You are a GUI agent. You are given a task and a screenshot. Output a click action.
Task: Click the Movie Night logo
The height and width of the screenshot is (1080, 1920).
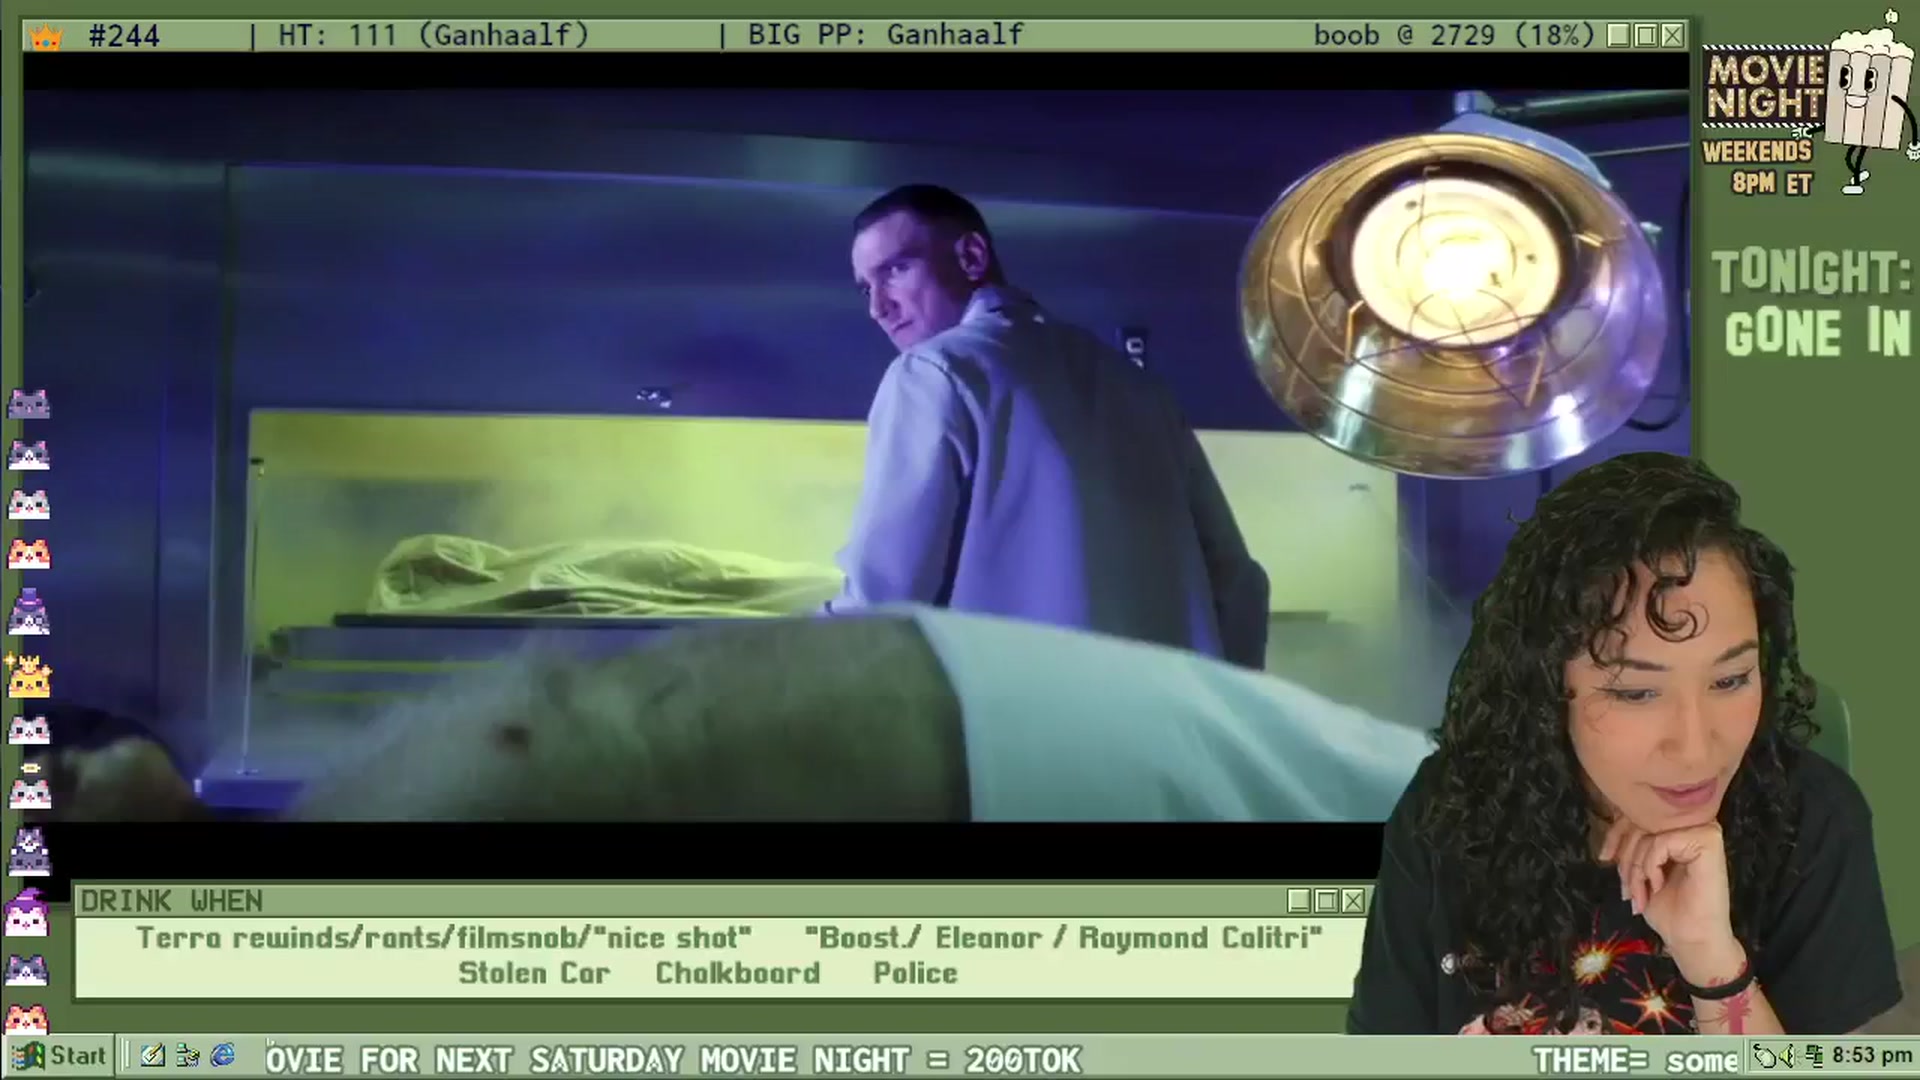[x=1765, y=88]
